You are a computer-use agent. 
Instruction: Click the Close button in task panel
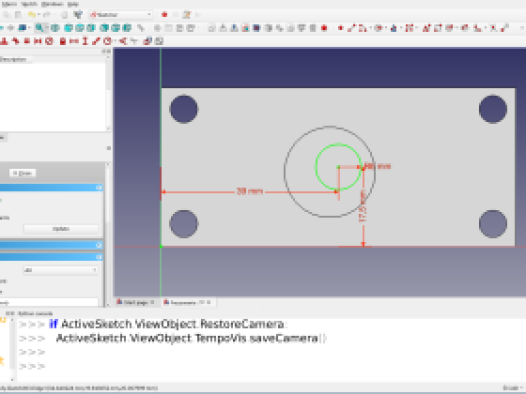tap(22, 173)
